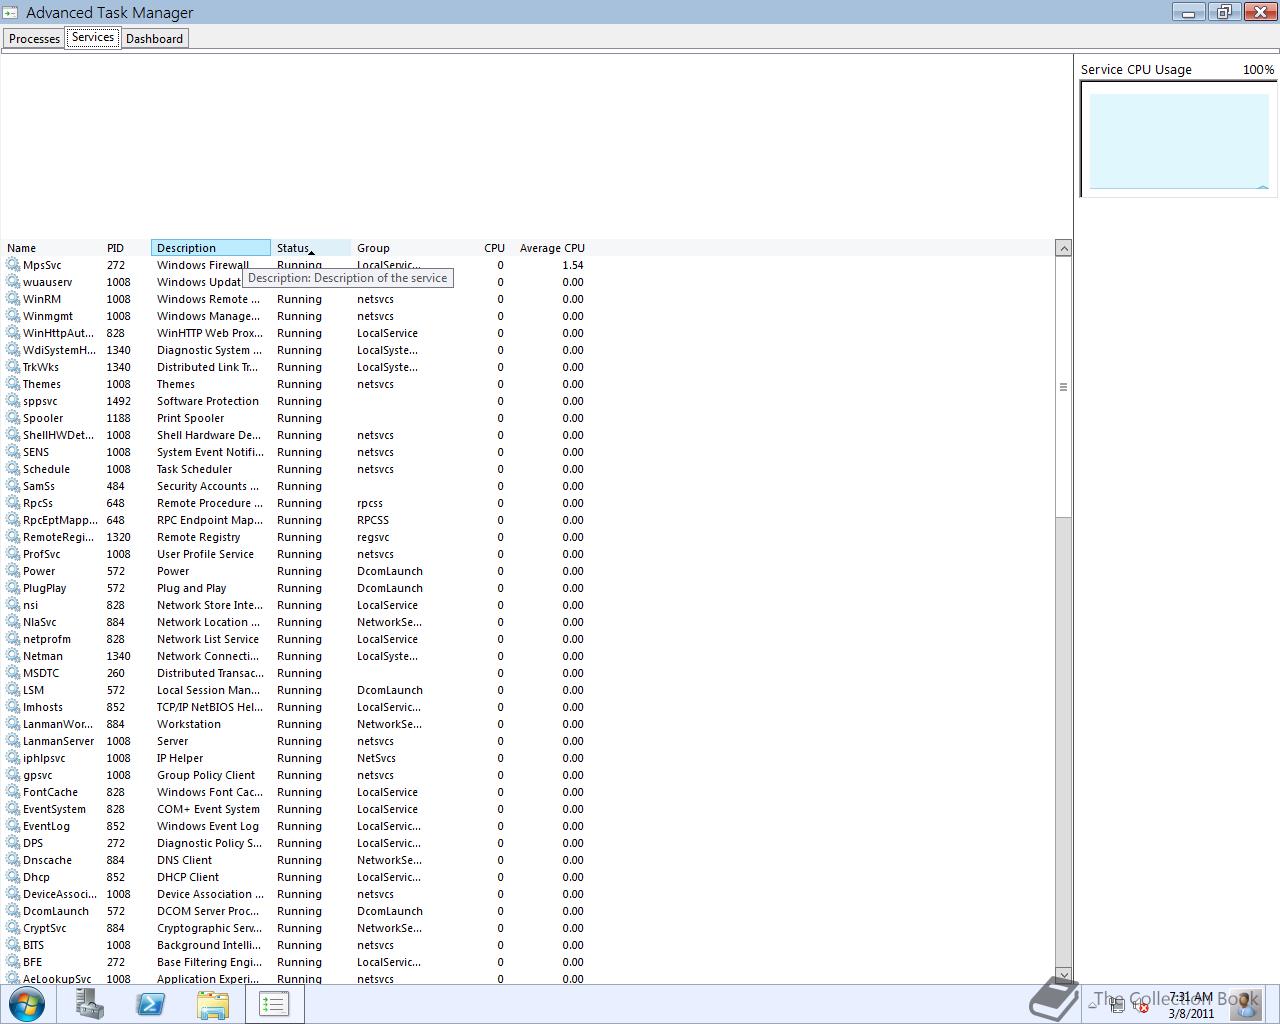Image resolution: width=1280 pixels, height=1024 pixels.
Task: Click the MpsSvc service gear icon
Action: coord(13,265)
